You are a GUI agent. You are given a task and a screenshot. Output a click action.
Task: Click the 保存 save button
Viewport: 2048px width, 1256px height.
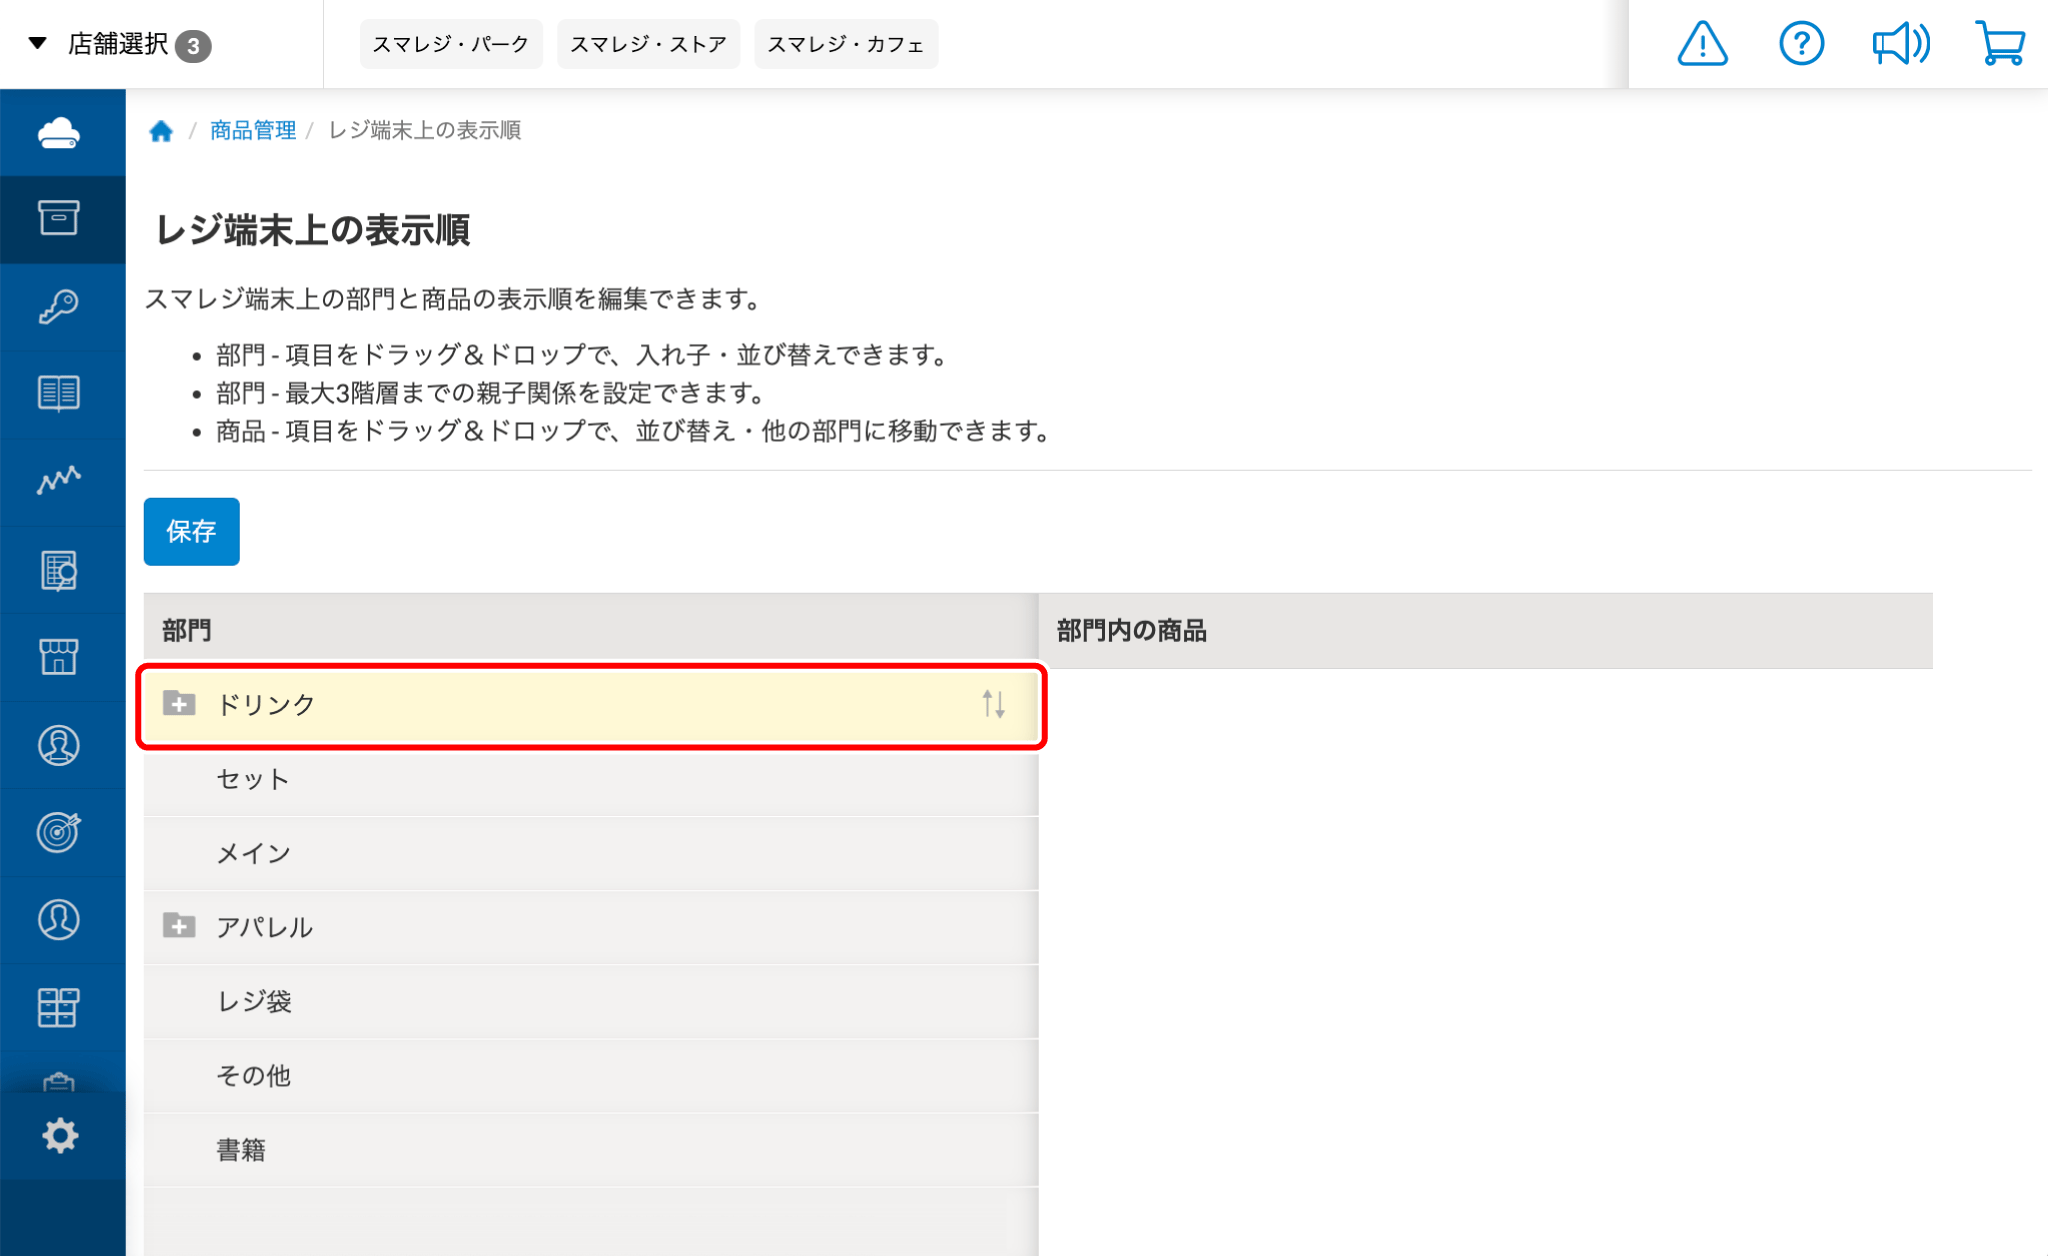point(191,531)
